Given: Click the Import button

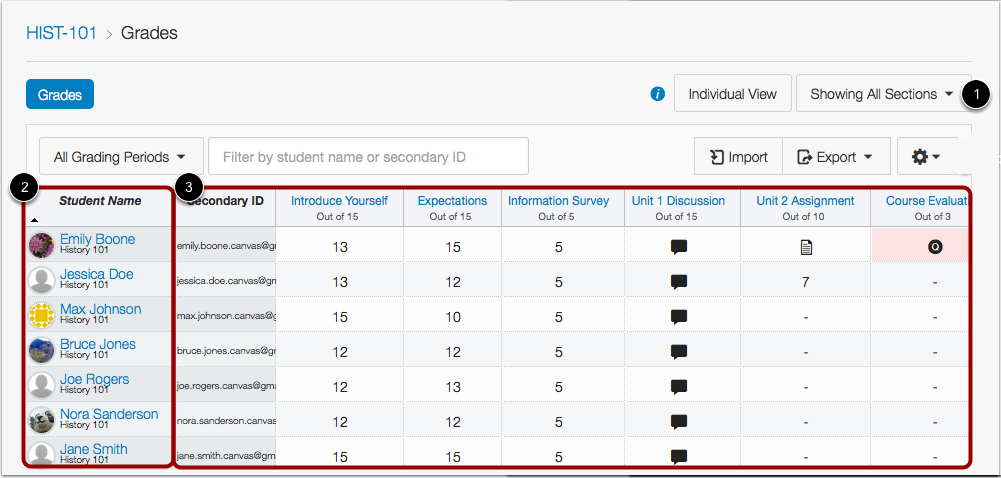Looking at the screenshot, I should 738,157.
